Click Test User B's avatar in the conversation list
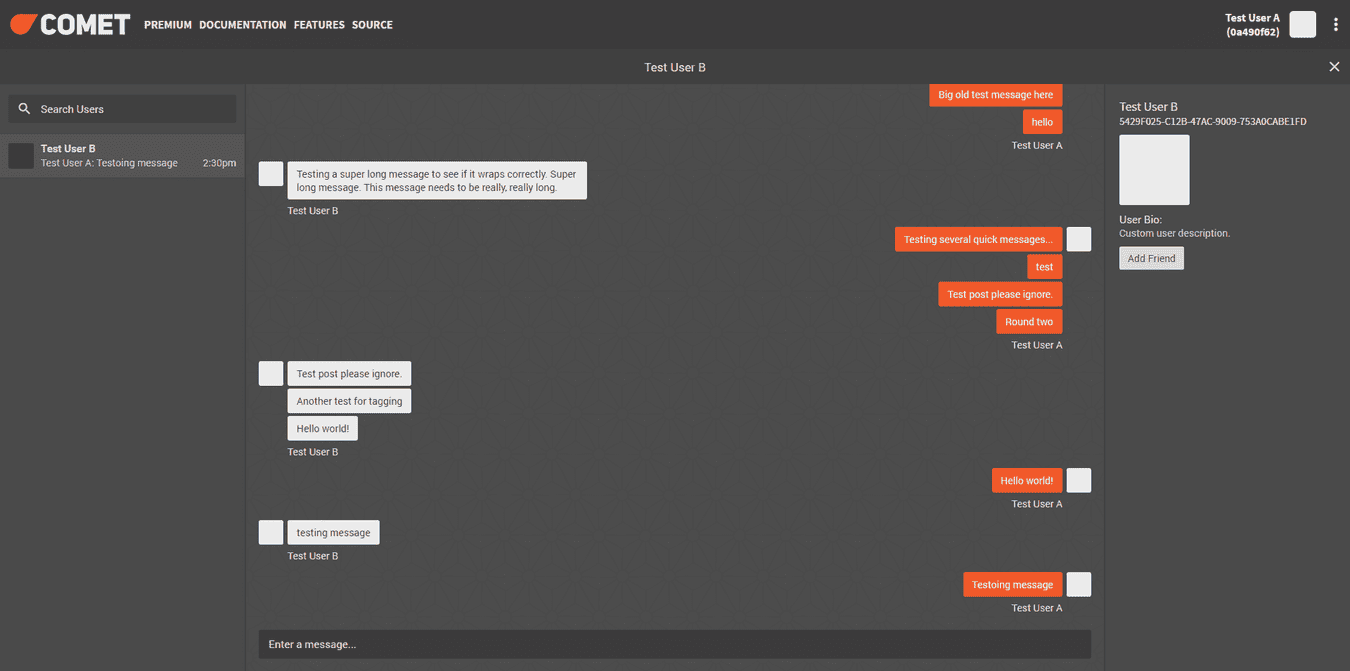This screenshot has height=671, width=1350. [x=21, y=156]
